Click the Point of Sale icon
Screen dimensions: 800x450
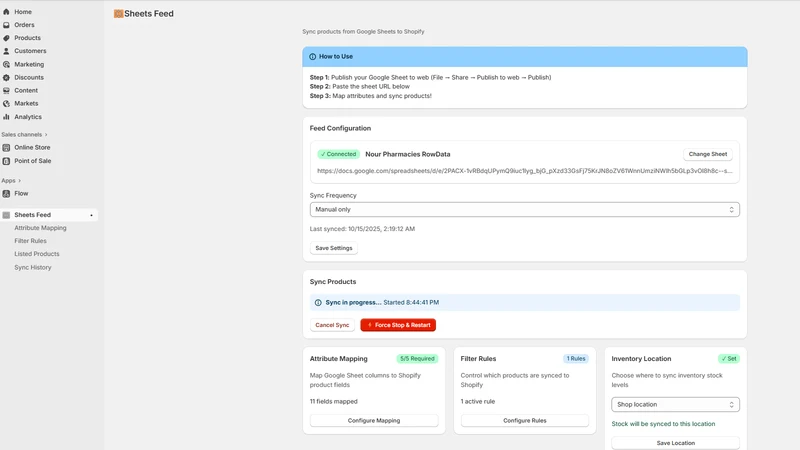click(x=6, y=161)
